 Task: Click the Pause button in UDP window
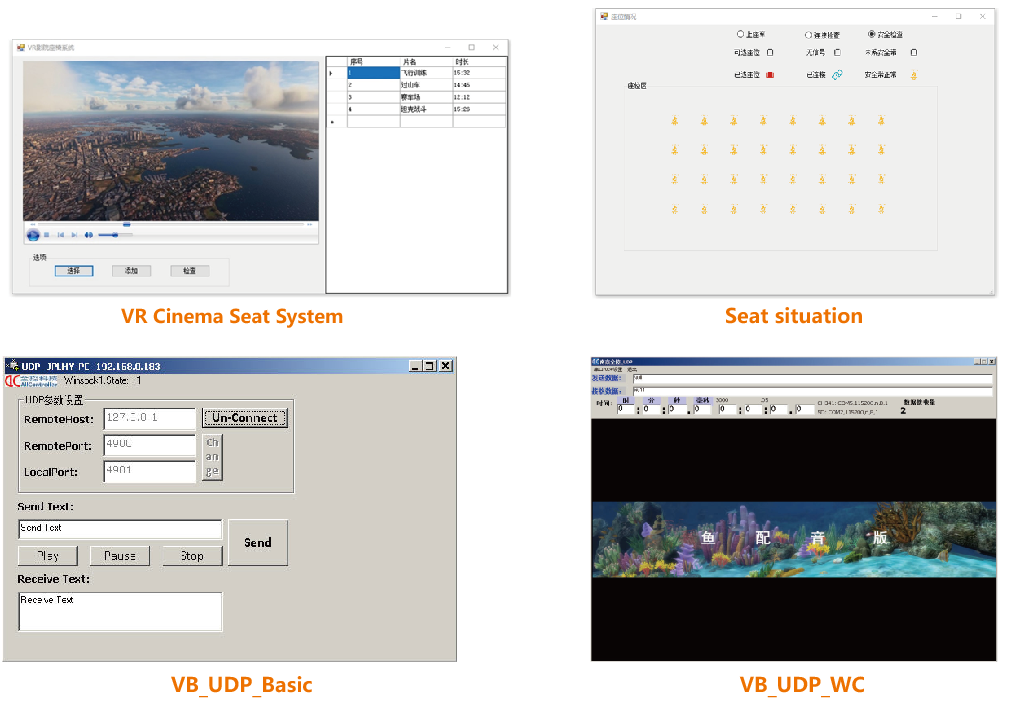click(x=120, y=556)
